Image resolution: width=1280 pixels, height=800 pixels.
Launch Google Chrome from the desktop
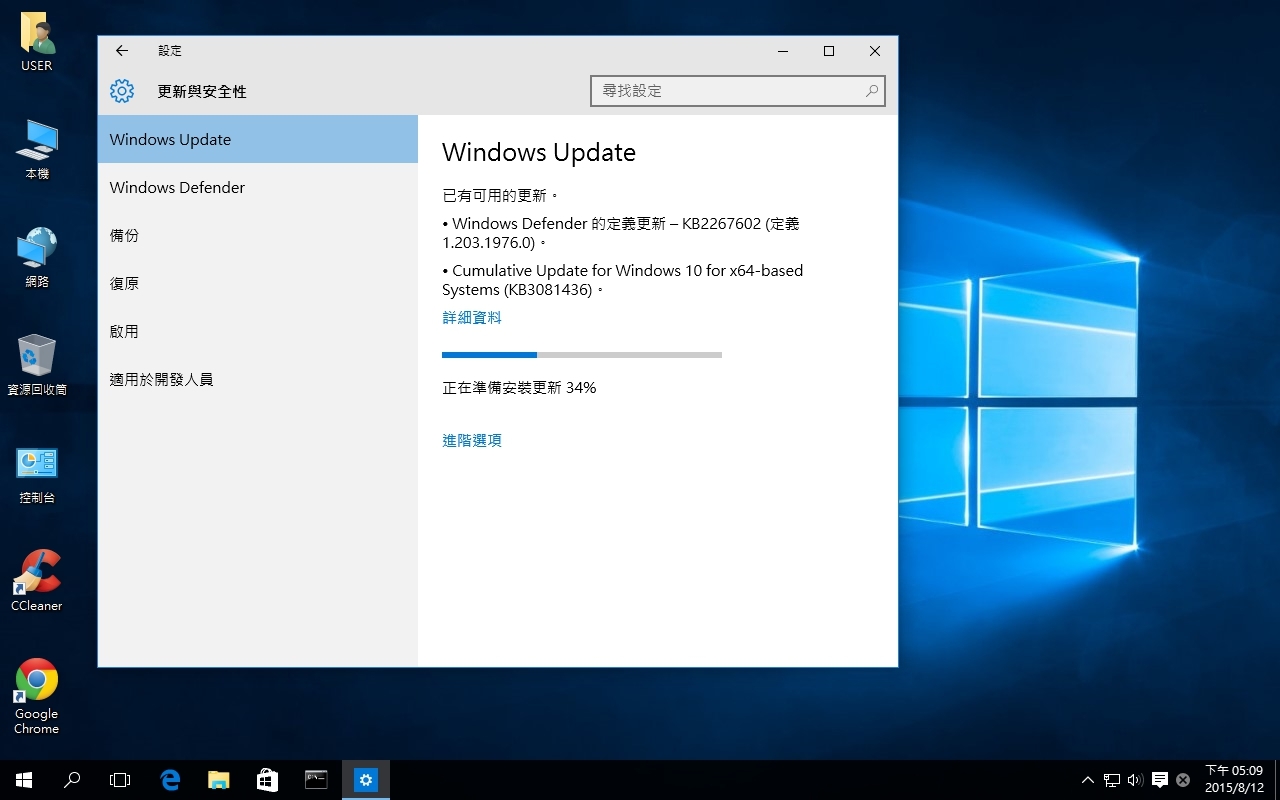click(x=37, y=697)
